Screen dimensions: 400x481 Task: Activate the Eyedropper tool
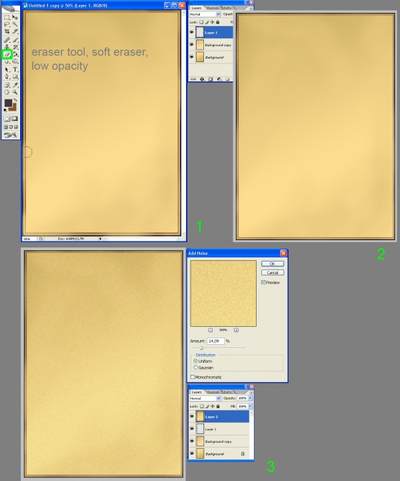click(15, 85)
